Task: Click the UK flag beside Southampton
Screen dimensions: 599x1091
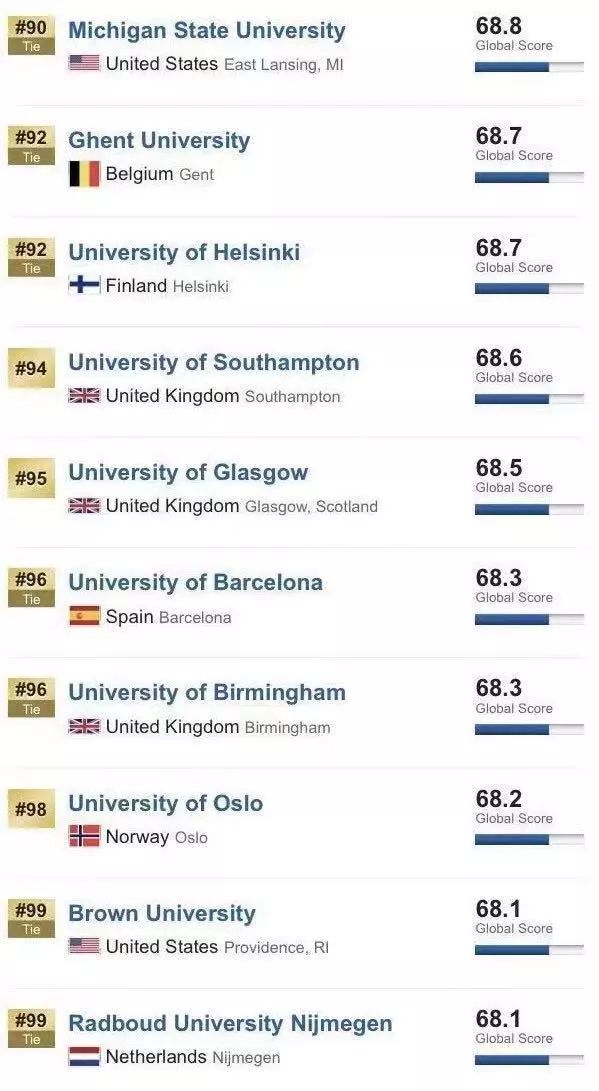Action: tap(84, 395)
